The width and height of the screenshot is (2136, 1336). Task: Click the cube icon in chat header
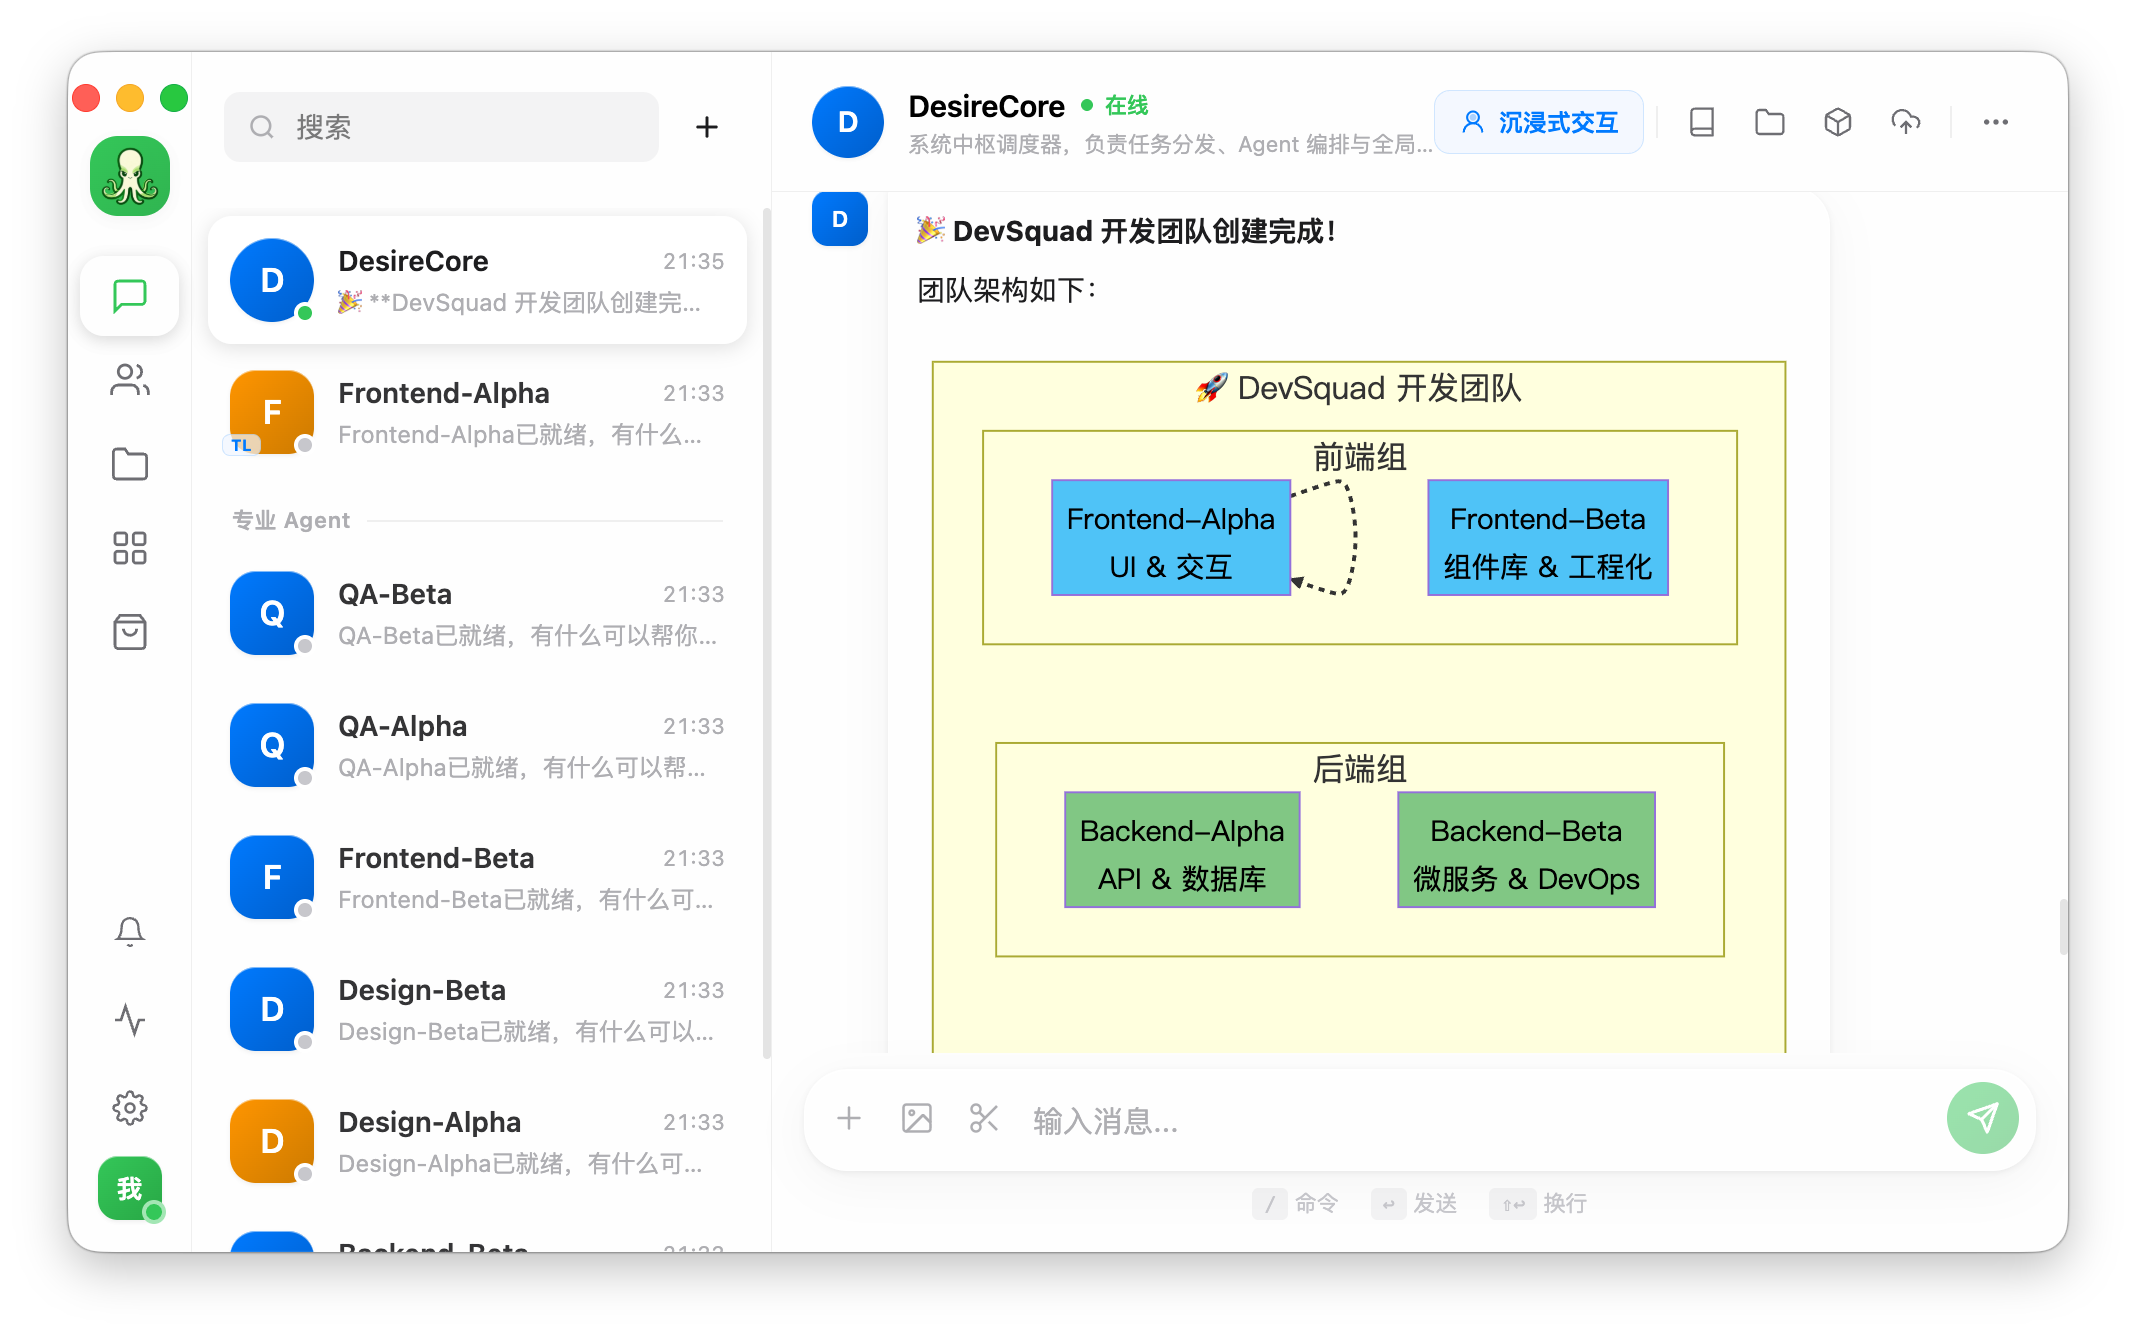click(1838, 122)
